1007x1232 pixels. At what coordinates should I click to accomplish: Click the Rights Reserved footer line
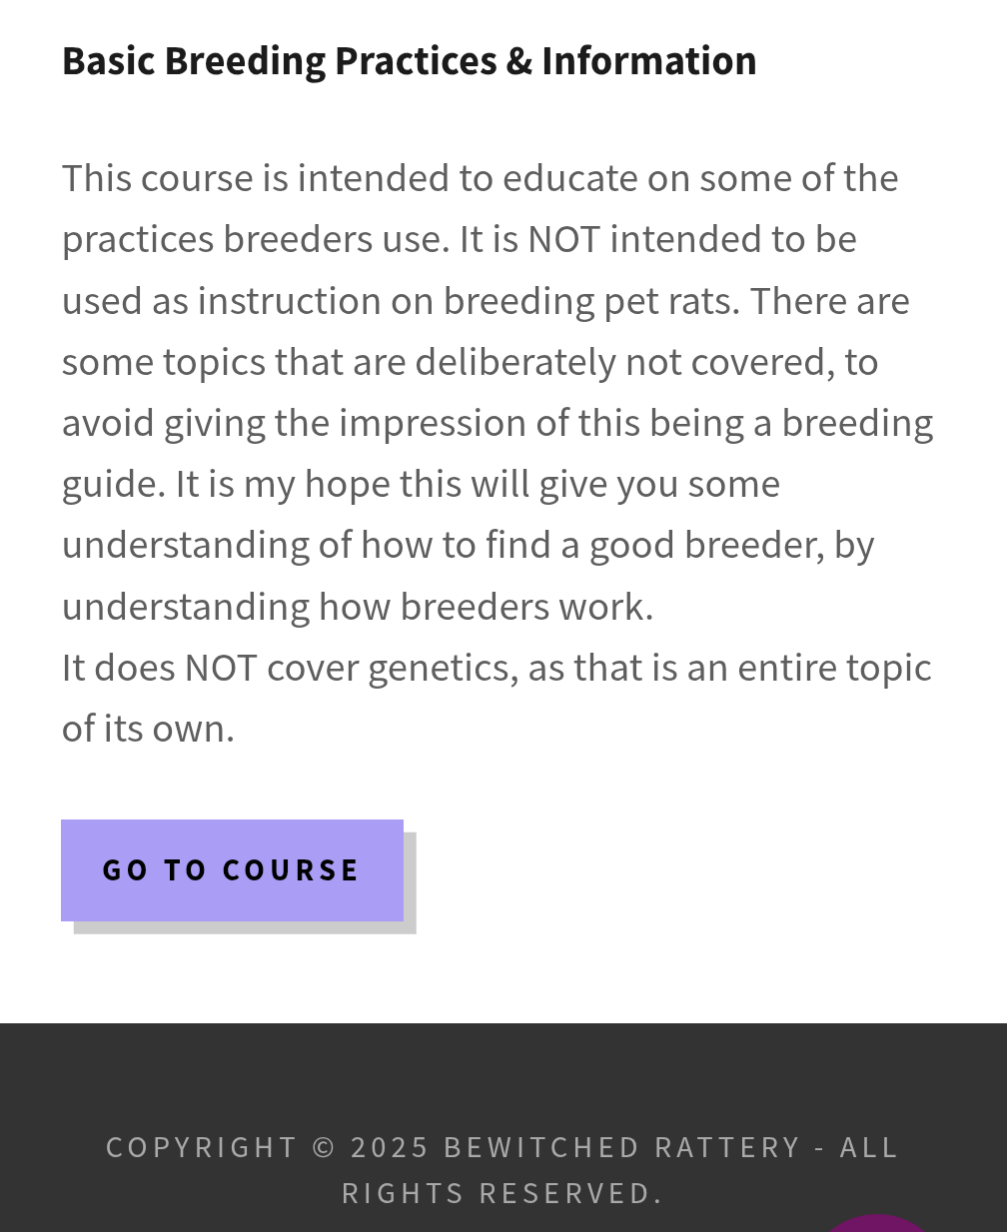[502, 1193]
